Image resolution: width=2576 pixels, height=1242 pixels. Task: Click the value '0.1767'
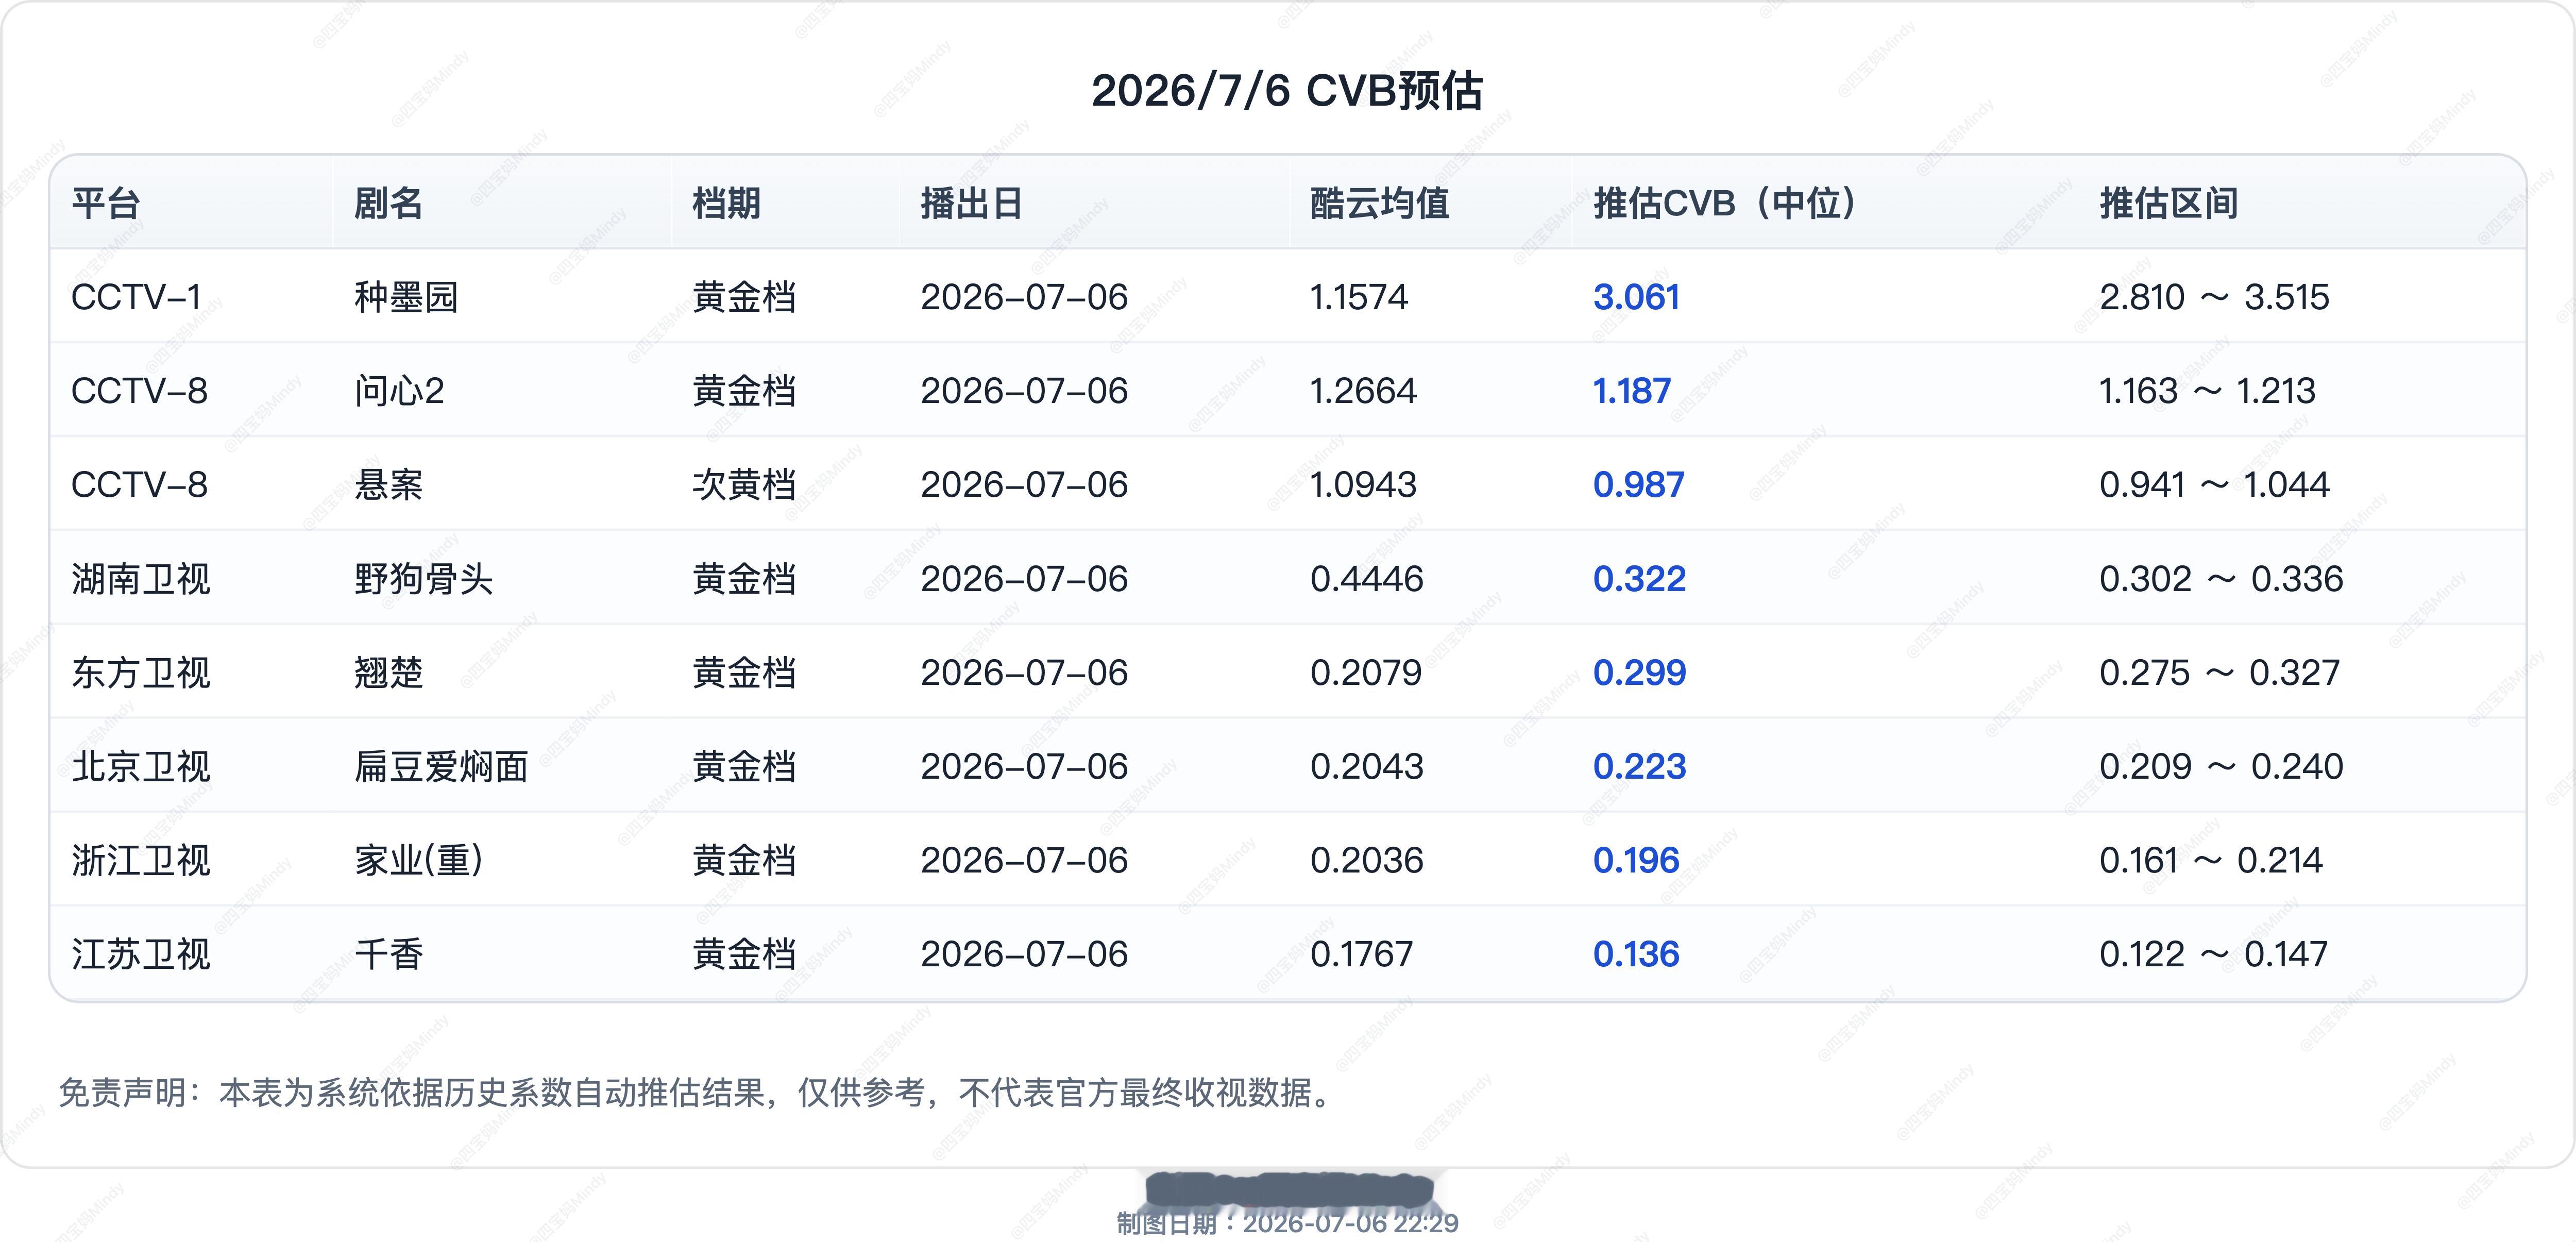coord(1361,955)
